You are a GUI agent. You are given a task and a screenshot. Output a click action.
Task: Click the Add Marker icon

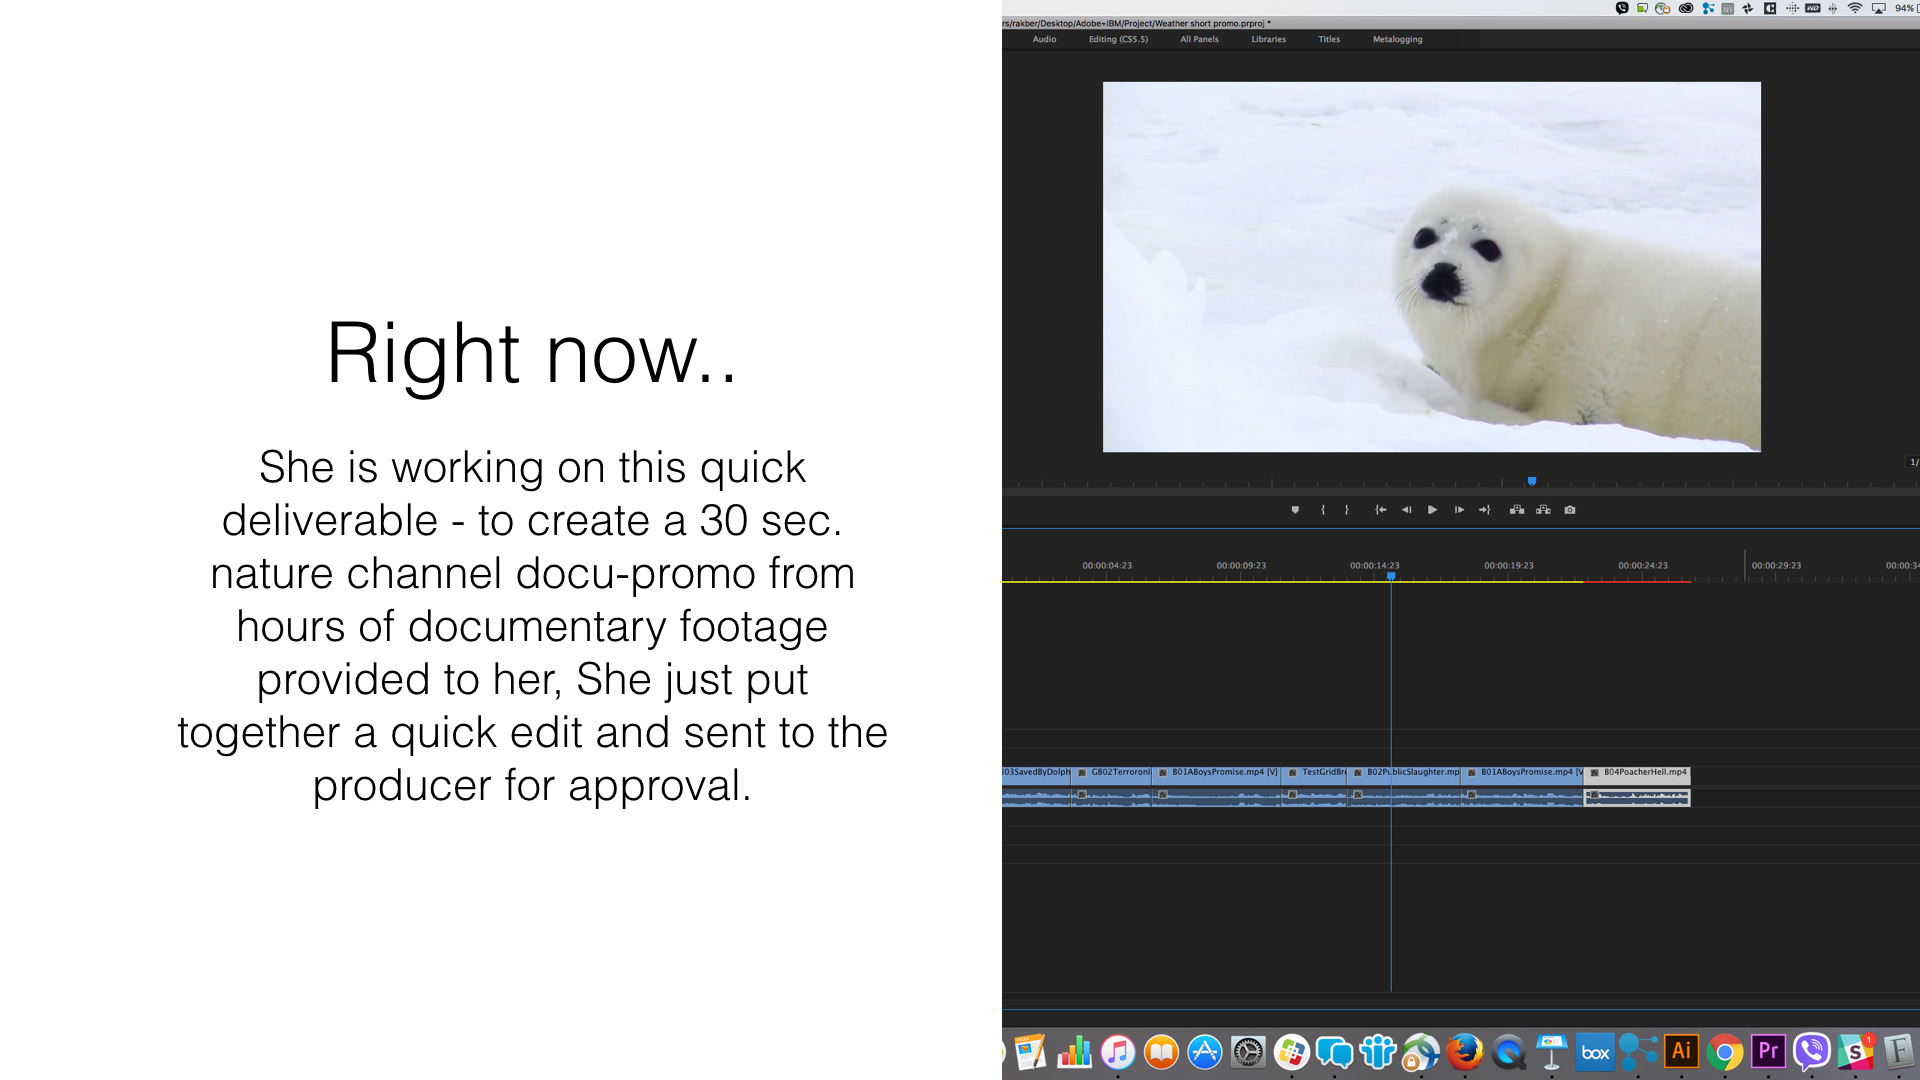(x=1295, y=510)
